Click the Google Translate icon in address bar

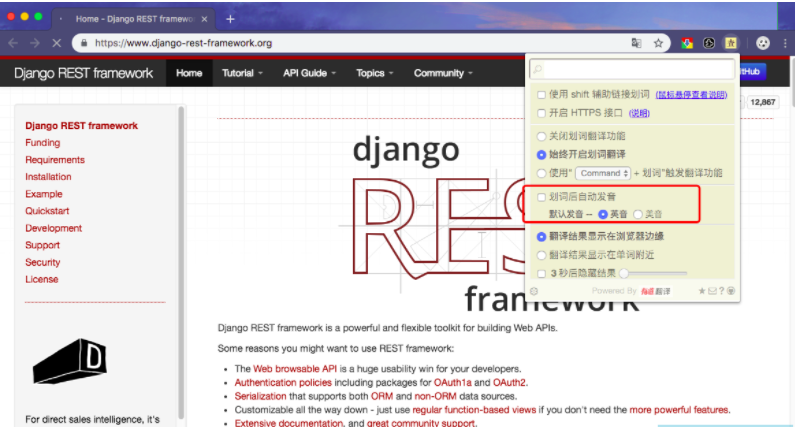pyautogui.click(x=636, y=43)
